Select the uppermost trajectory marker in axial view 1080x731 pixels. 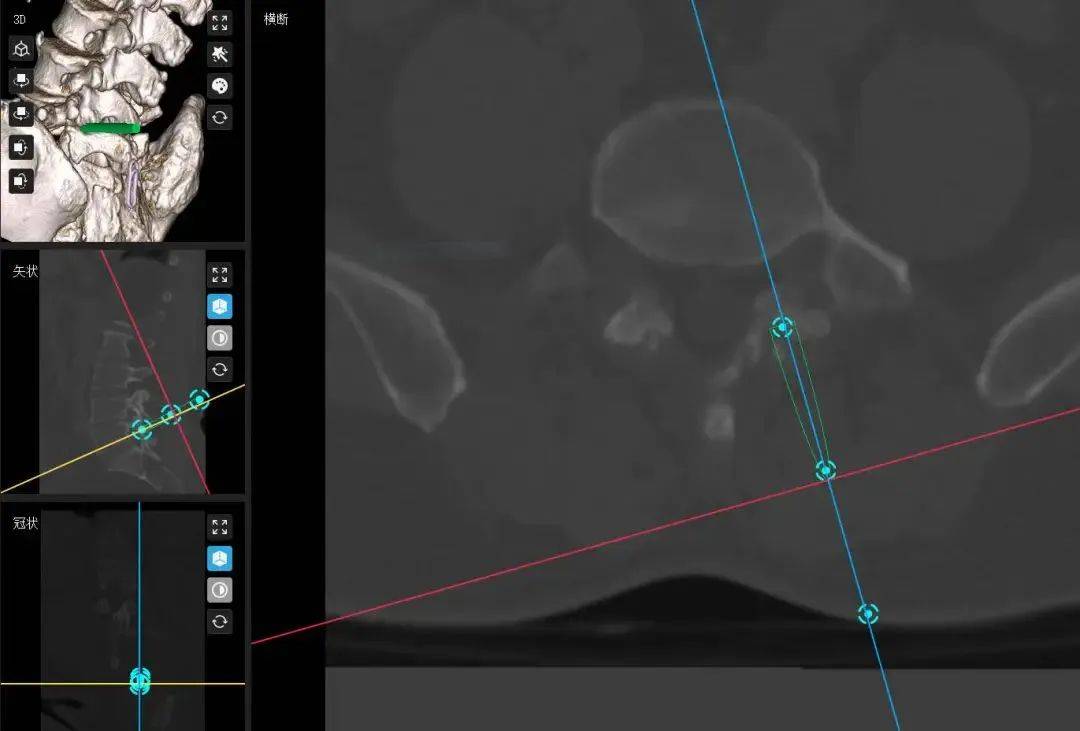pos(782,327)
